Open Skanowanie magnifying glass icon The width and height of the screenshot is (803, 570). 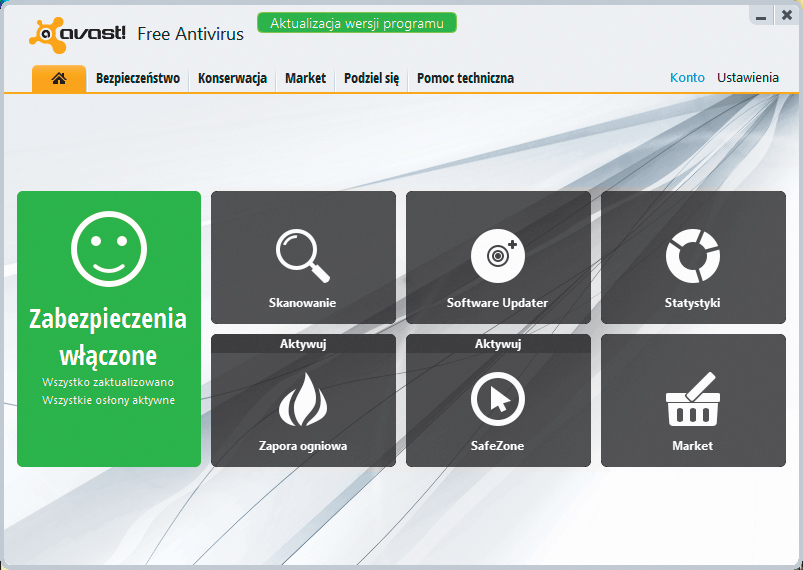point(303,256)
